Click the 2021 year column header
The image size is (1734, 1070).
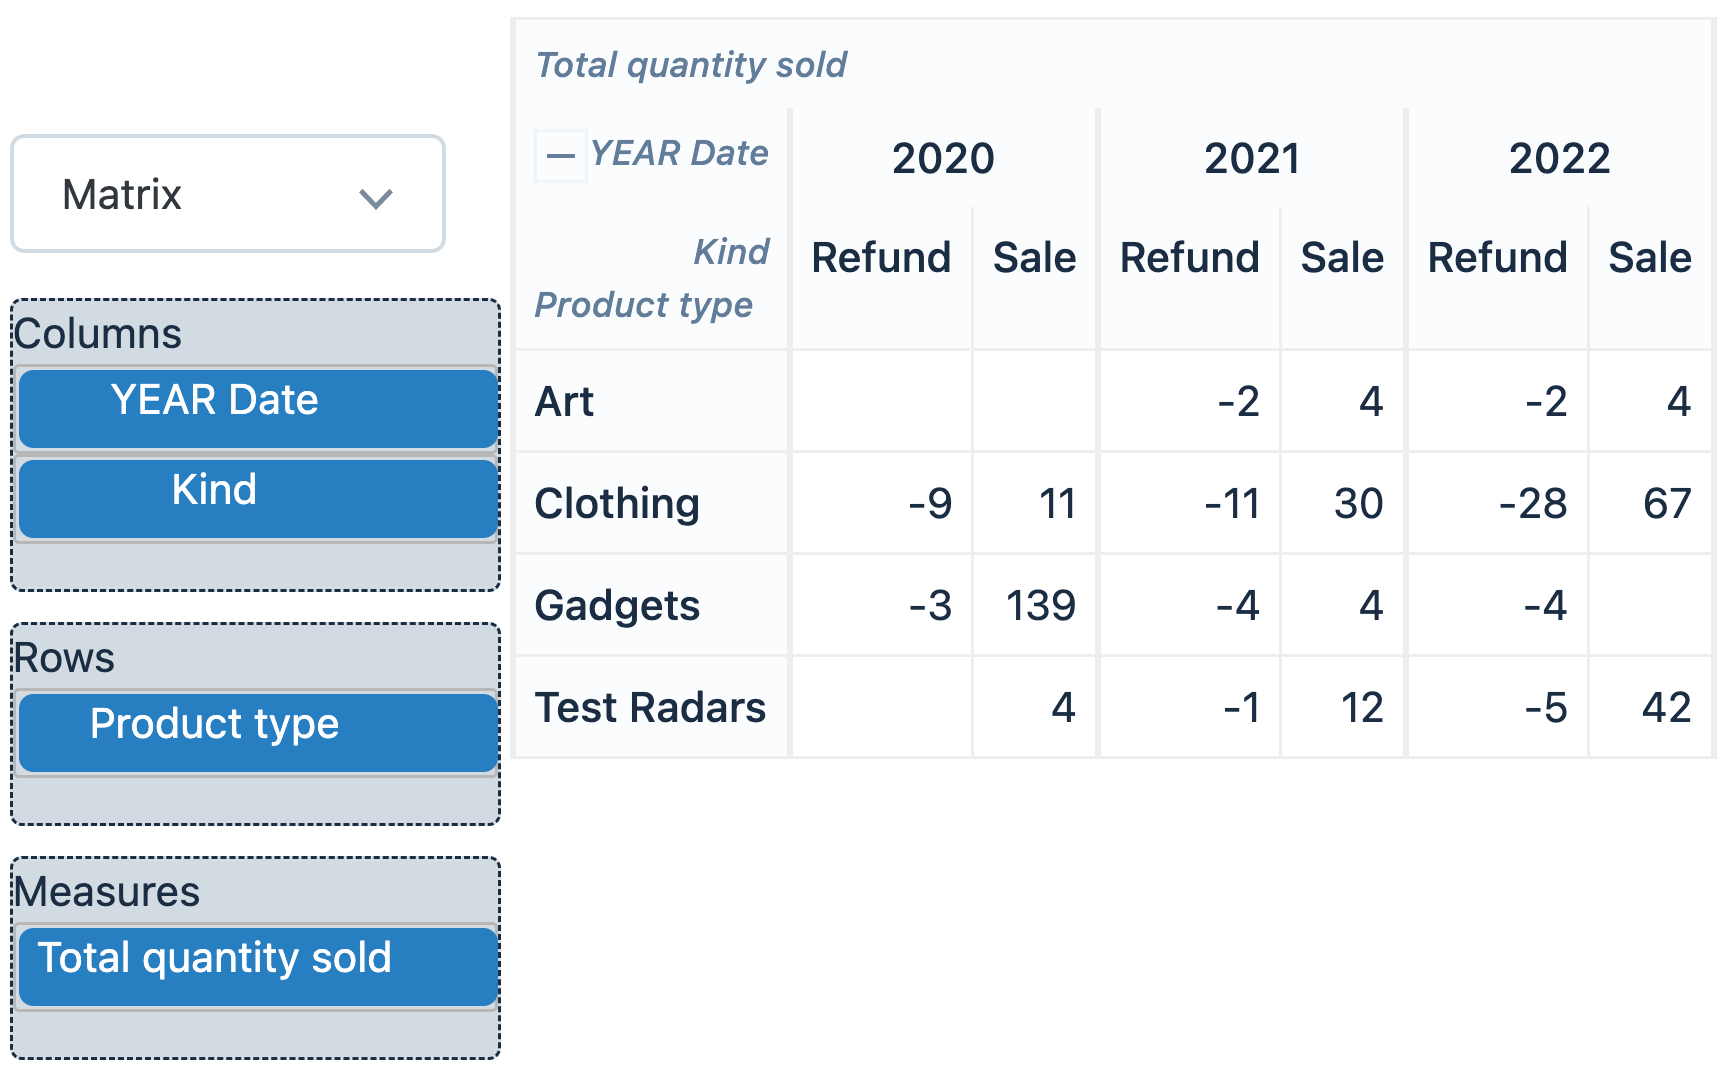tap(1251, 158)
